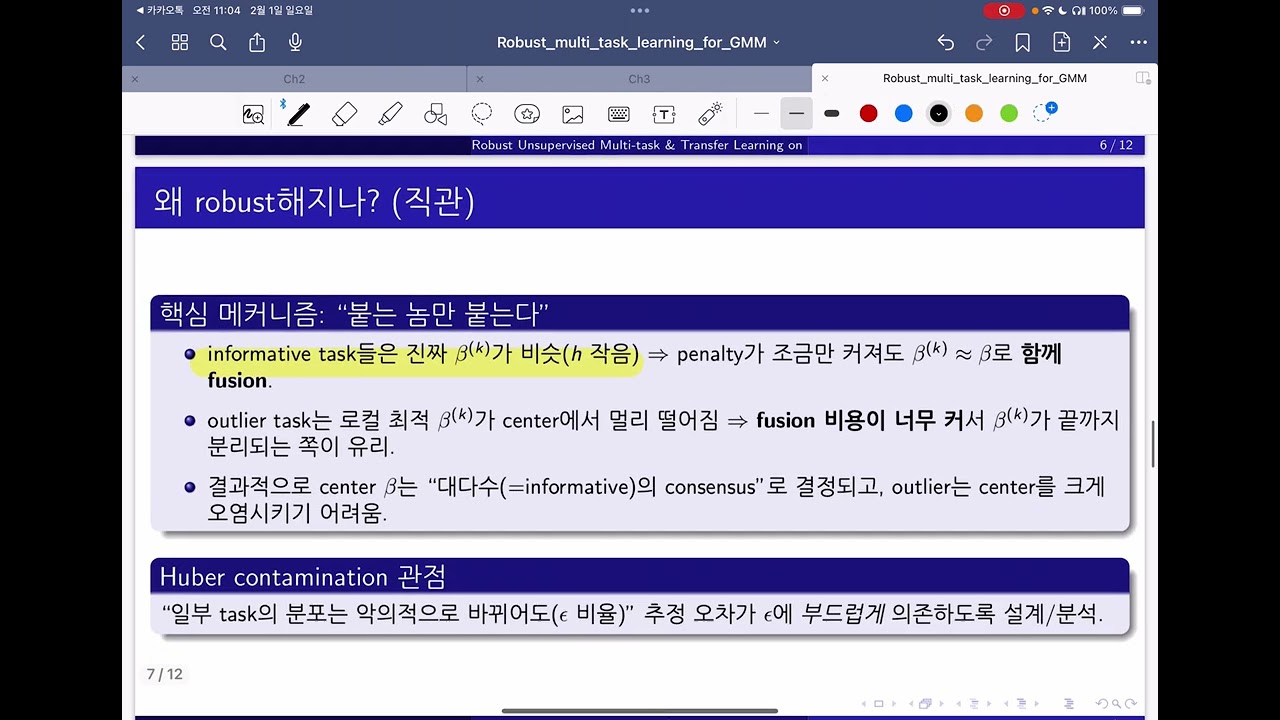Pick the red pen color

(x=868, y=114)
